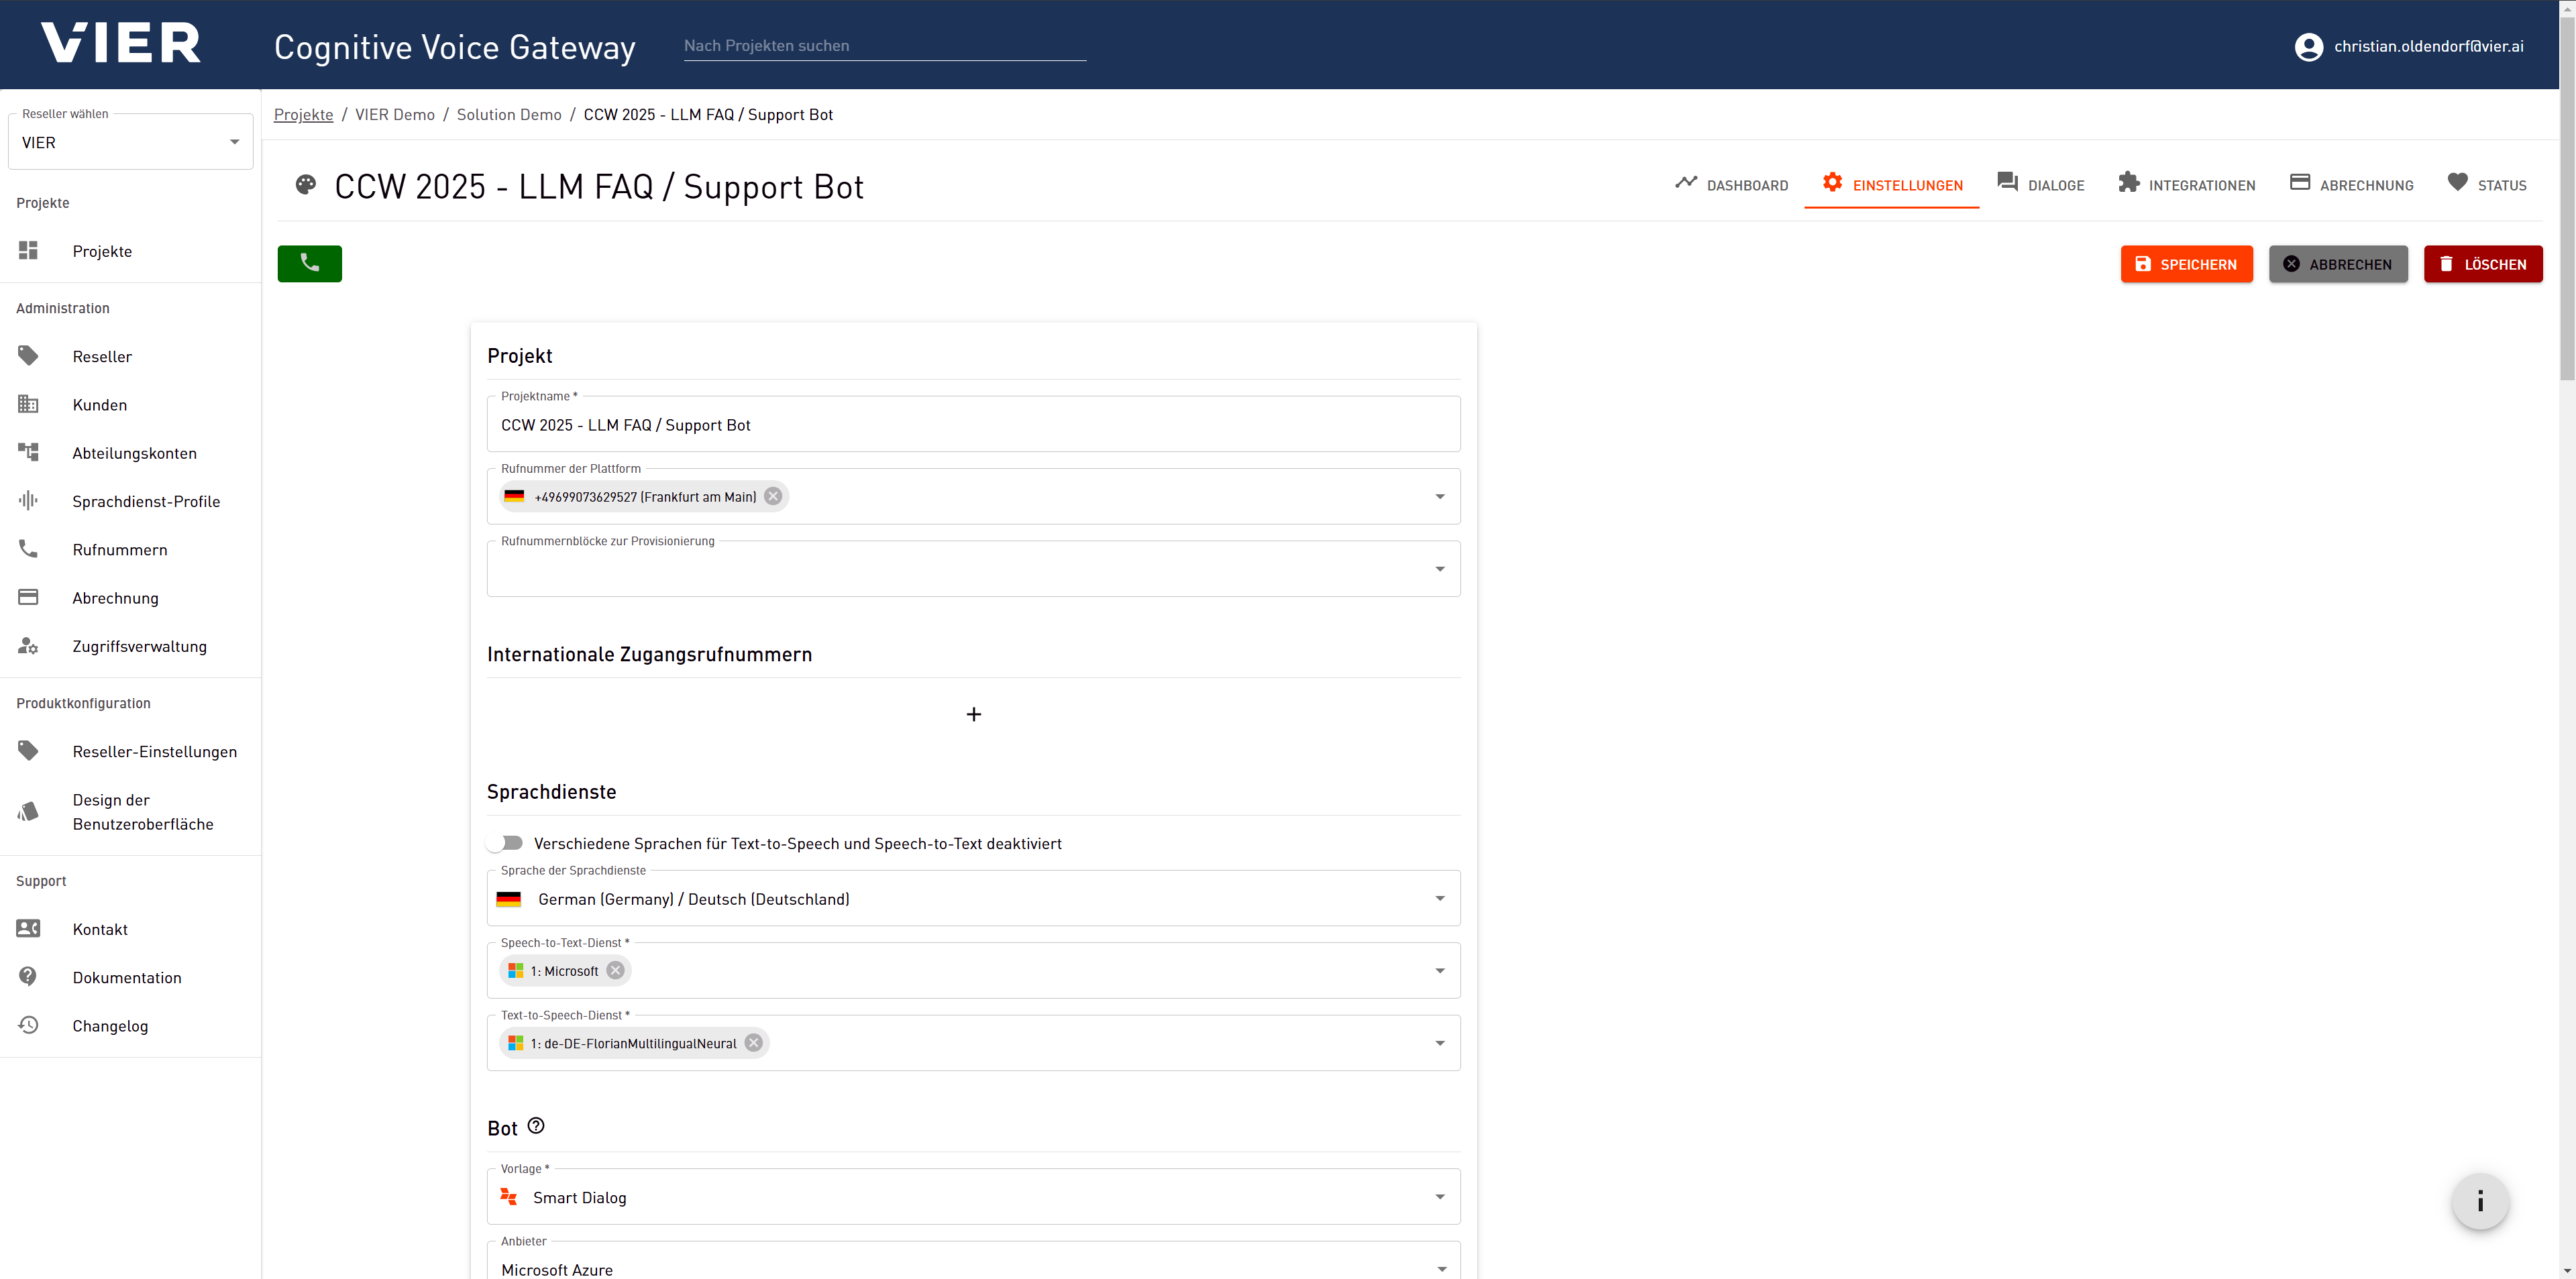The width and height of the screenshot is (2576, 1279).
Task: Remove the Frankfurt am Main phone number chip
Action: tap(773, 496)
